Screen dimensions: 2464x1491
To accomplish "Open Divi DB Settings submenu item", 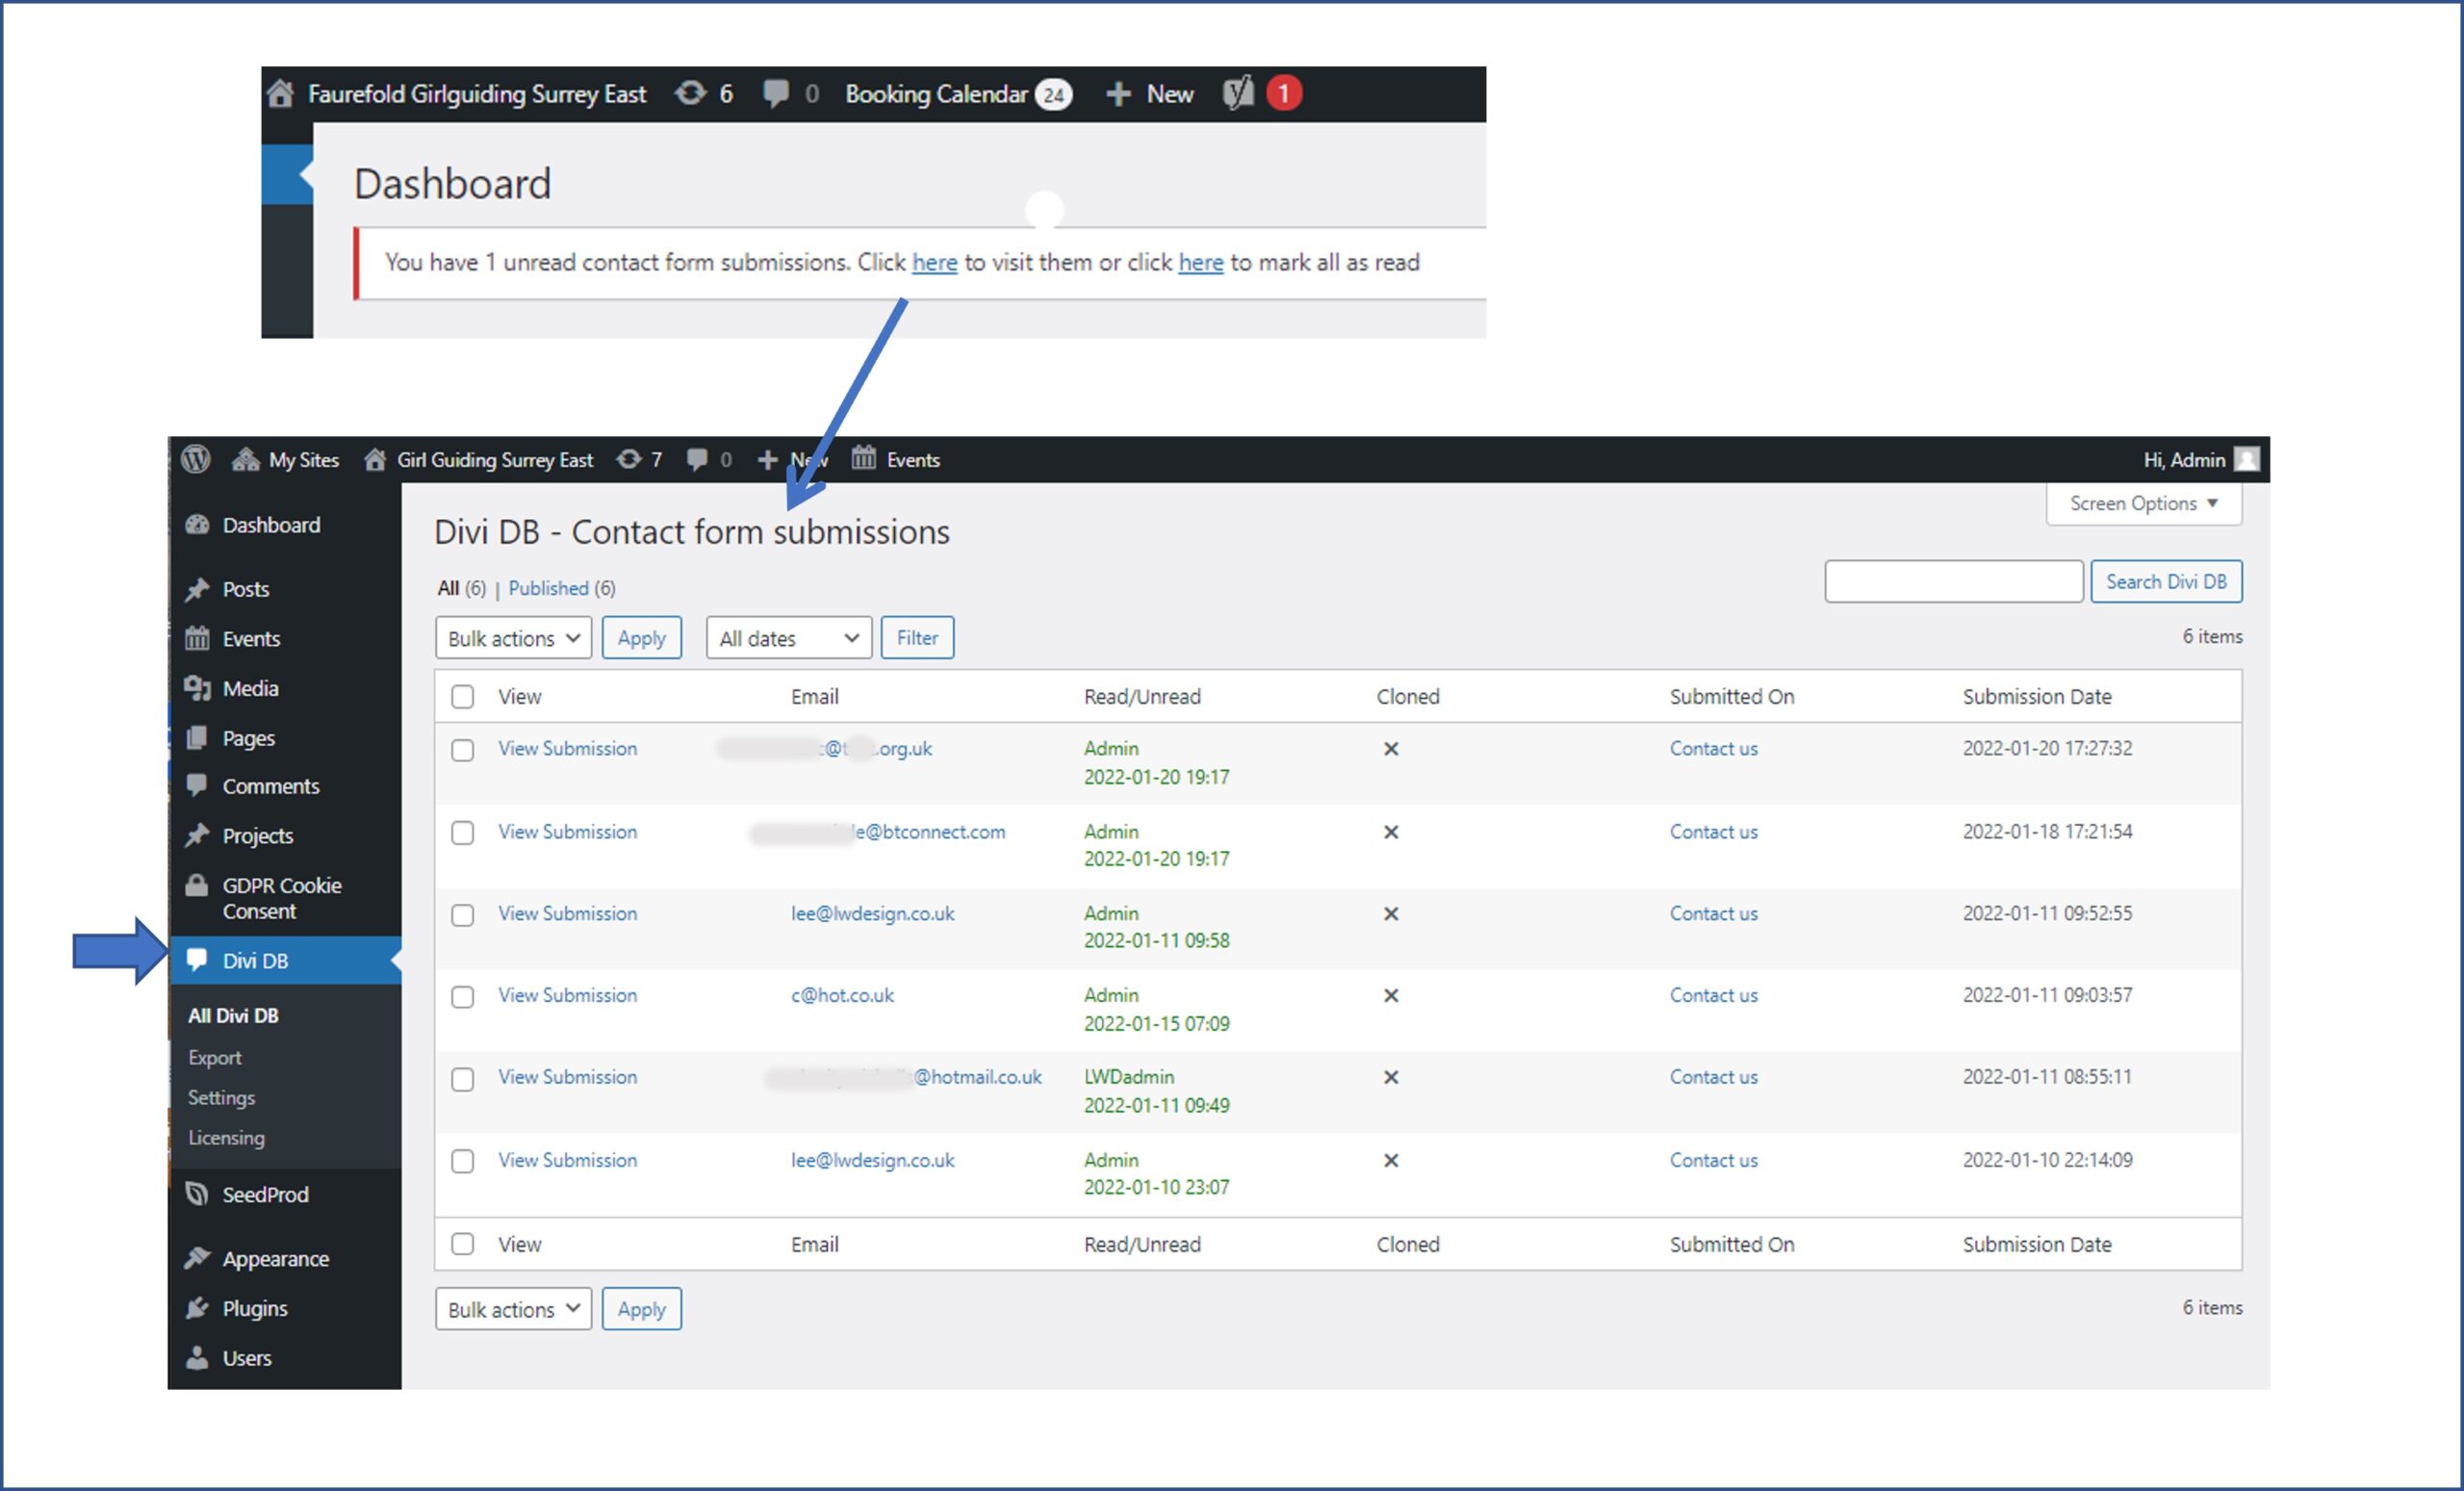I will (x=221, y=1097).
